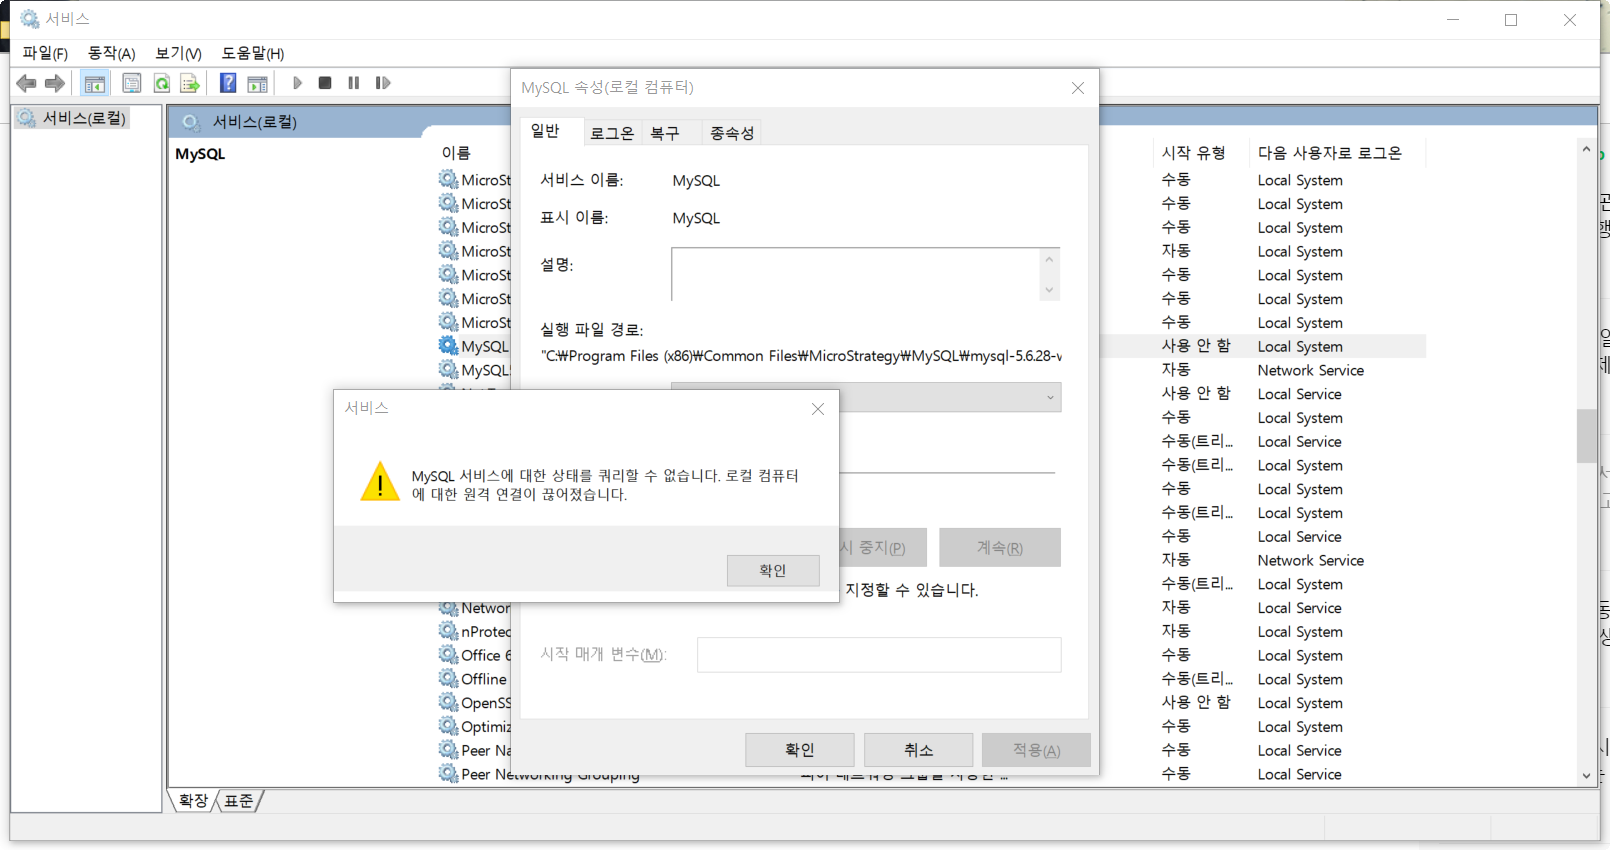The image size is (1610, 850).
Task: Click the Start Service play icon
Action: pyautogui.click(x=297, y=83)
